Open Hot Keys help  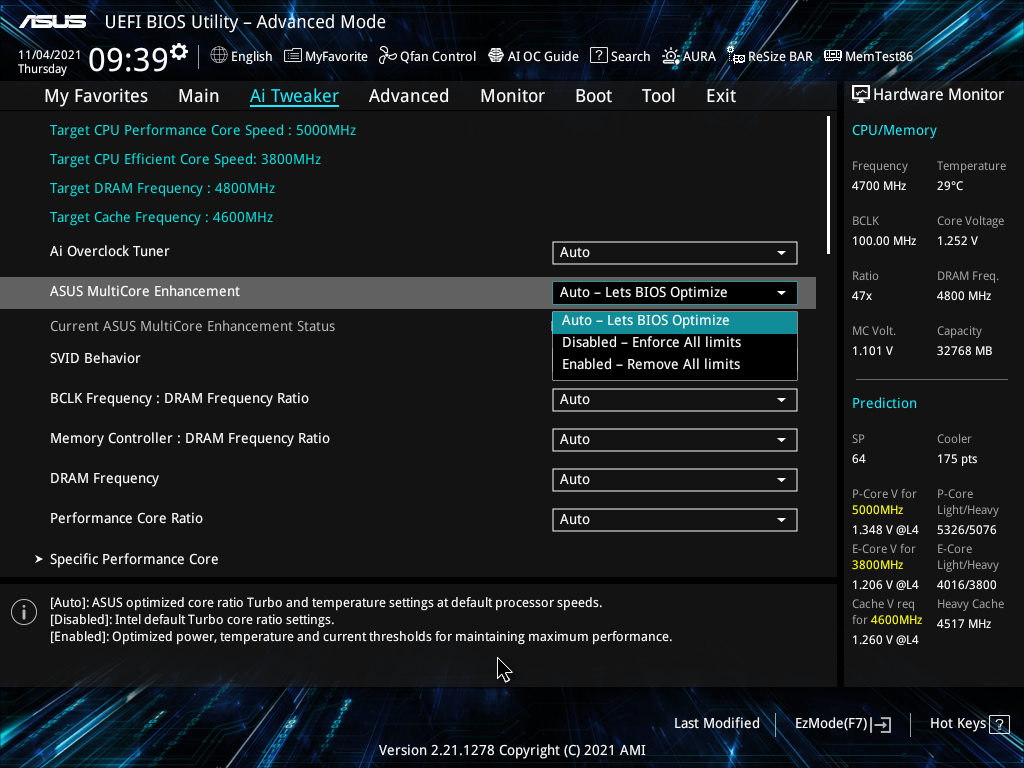tap(969, 724)
